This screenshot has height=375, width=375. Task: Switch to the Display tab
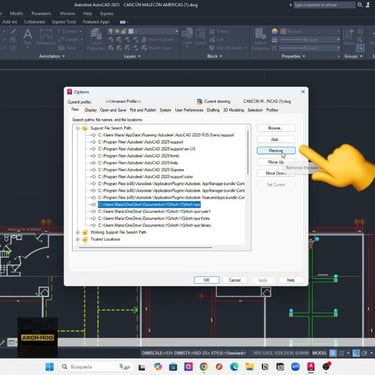pyautogui.click(x=90, y=110)
